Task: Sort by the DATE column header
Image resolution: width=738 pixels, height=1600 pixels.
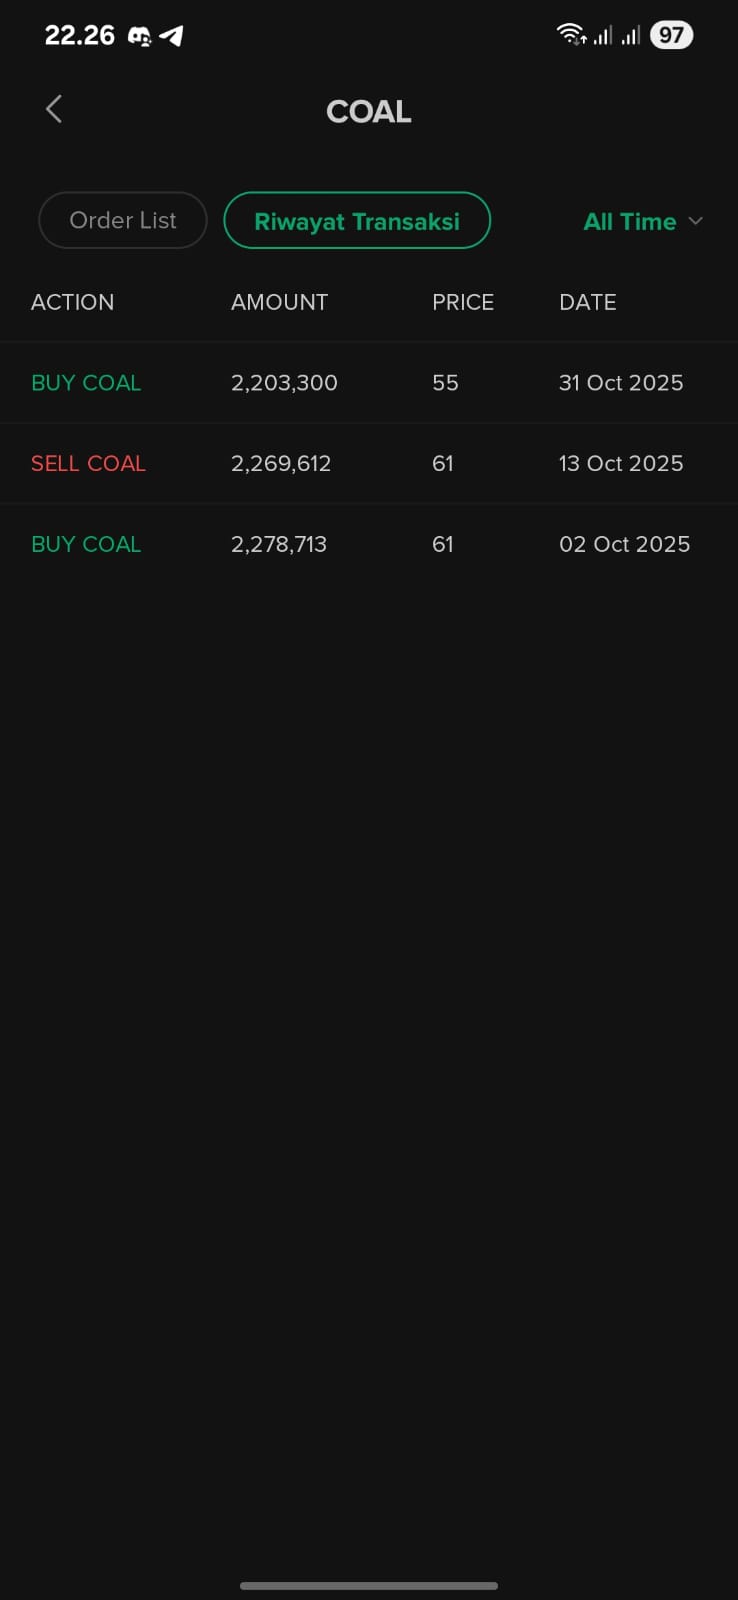Action: pyautogui.click(x=587, y=302)
